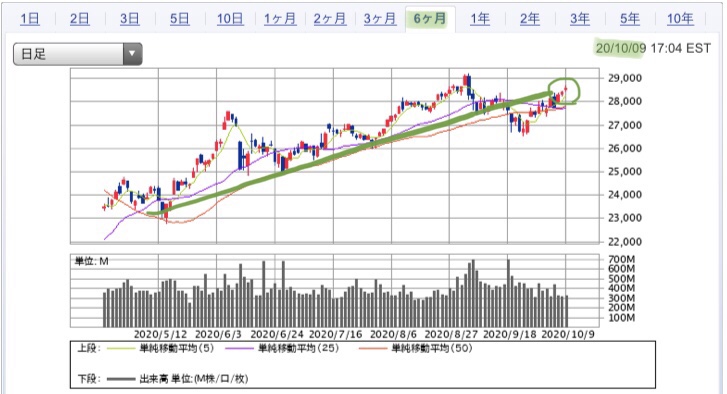The width and height of the screenshot is (727, 394).
Task: Select the 1日 time range tab
Action: (30, 19)
